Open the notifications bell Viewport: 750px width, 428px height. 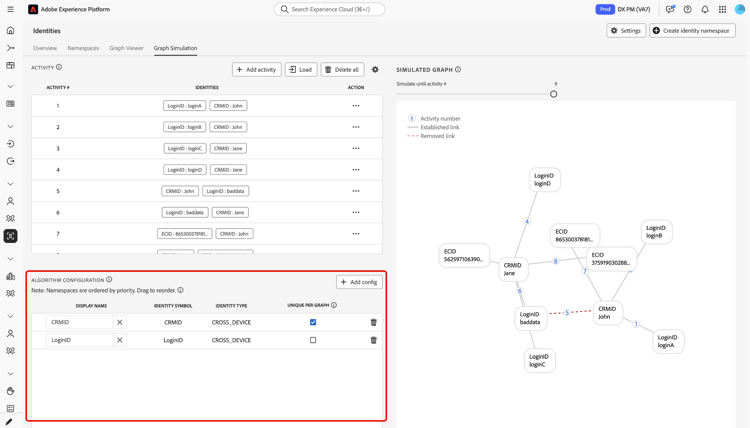[x=705, y=9]
